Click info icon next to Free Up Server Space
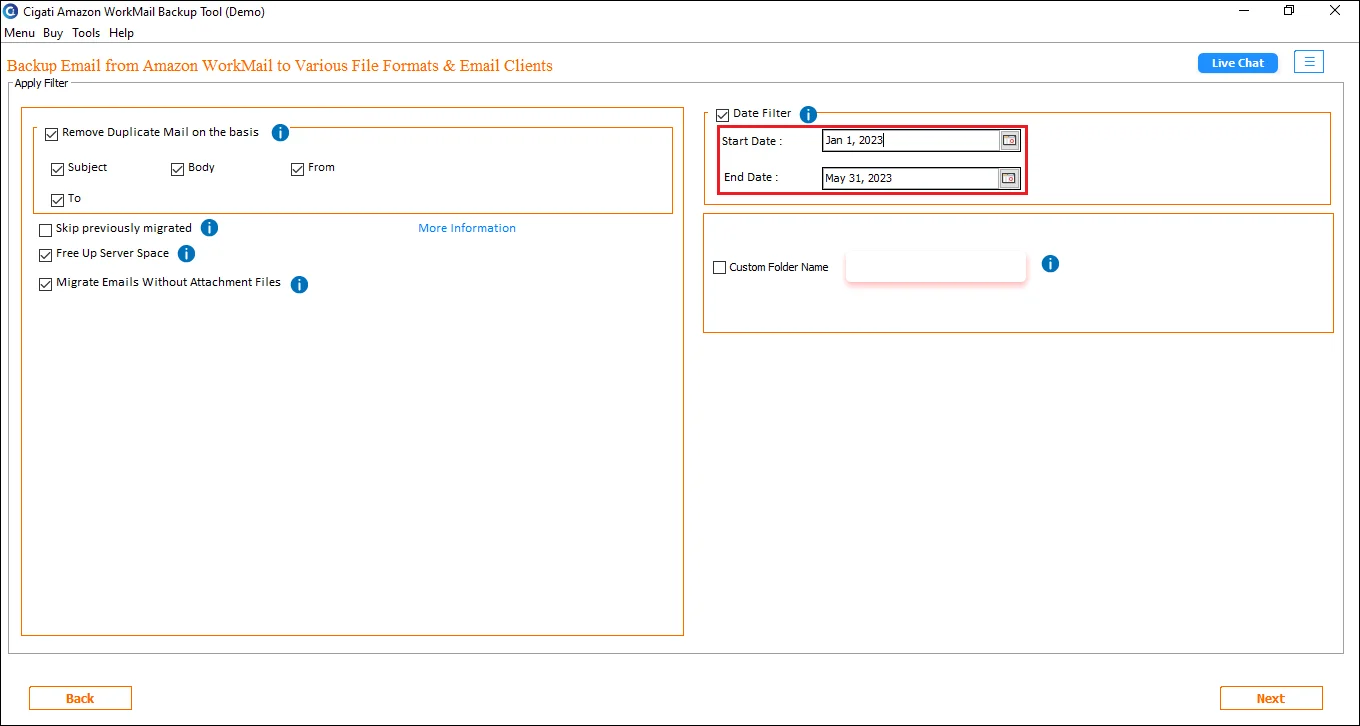This screenshot has width=1360, height=726. tap(187, 254)
